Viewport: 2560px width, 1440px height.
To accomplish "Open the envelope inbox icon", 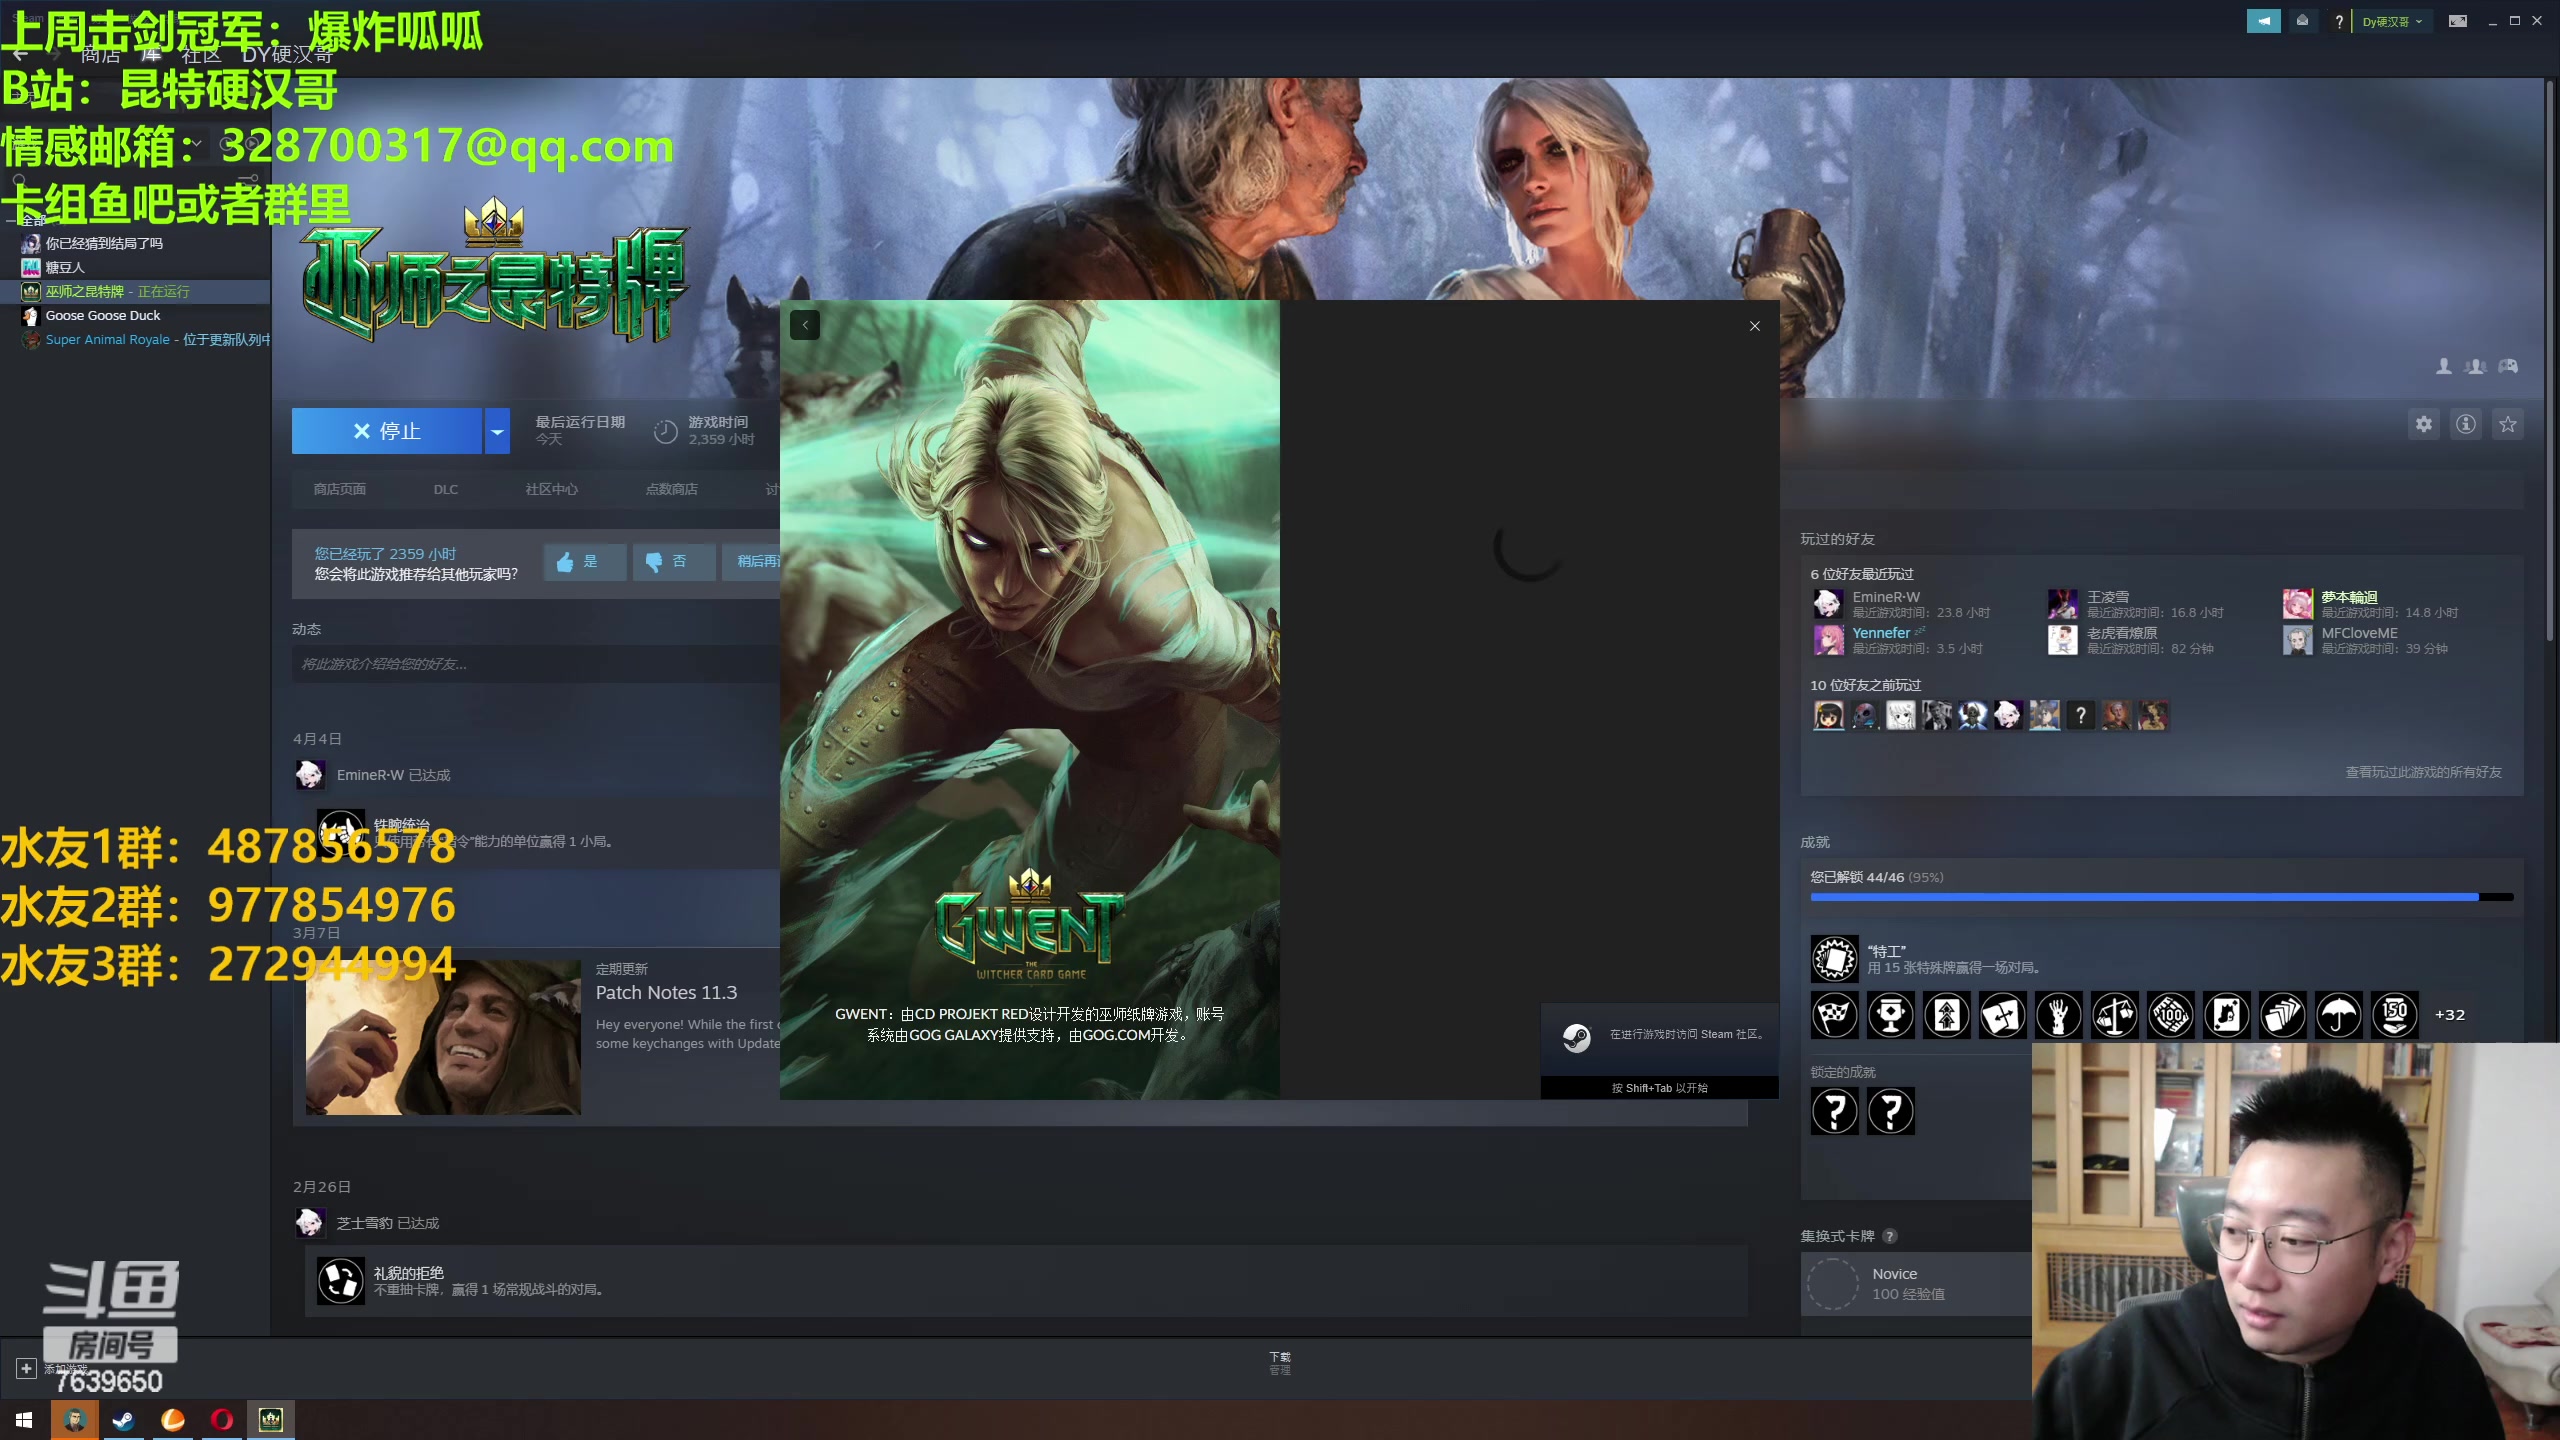I will tap(2302, 21).
